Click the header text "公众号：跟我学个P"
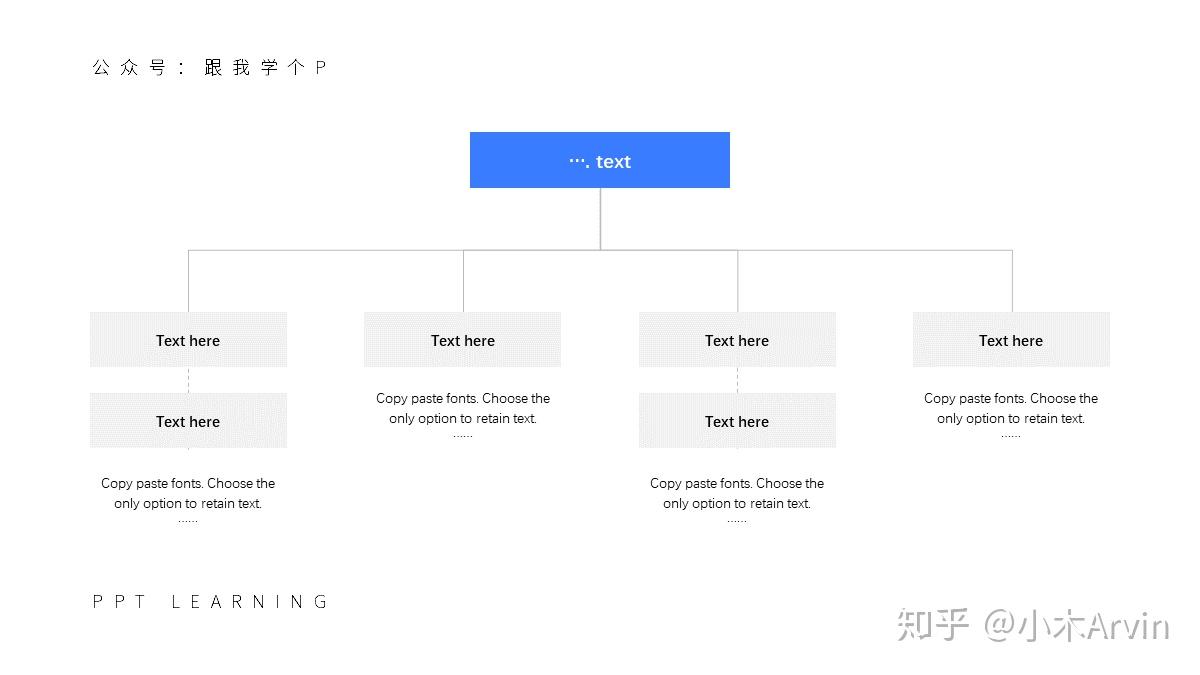 tap(209, 68)
